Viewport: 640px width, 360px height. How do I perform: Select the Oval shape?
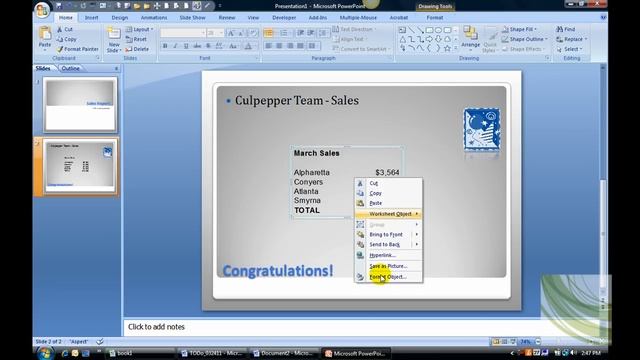point(438,30)
